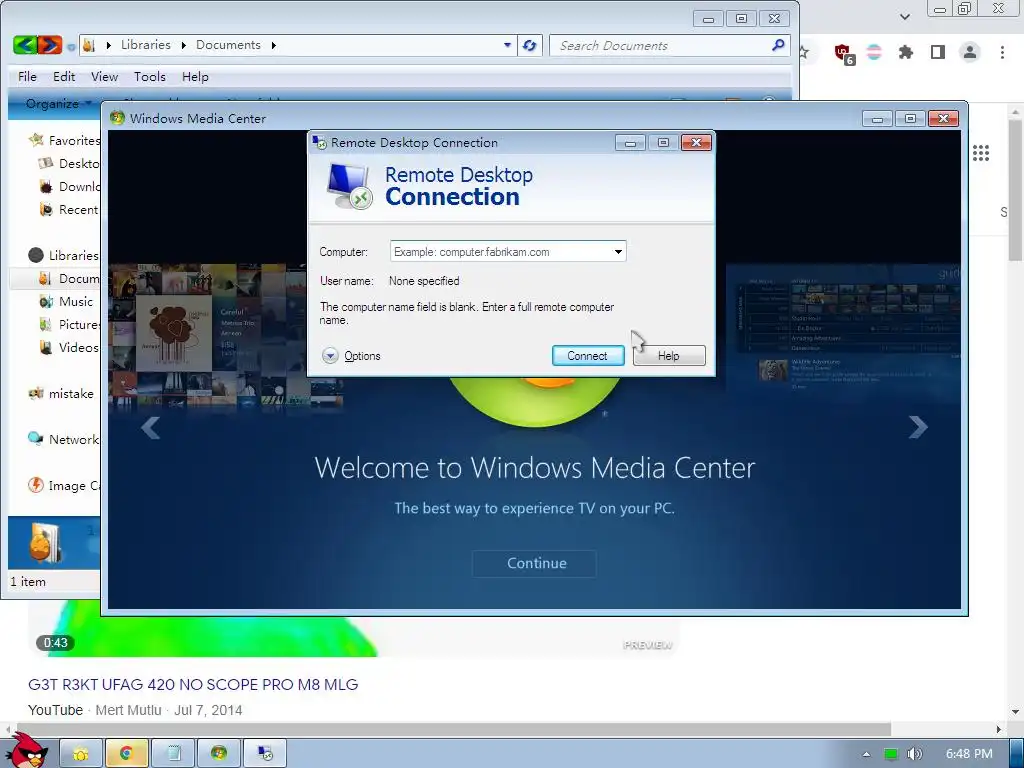
Task: Click the Chrome profile avatar icon
Action: pyautogui.click(x=970, y=52)
